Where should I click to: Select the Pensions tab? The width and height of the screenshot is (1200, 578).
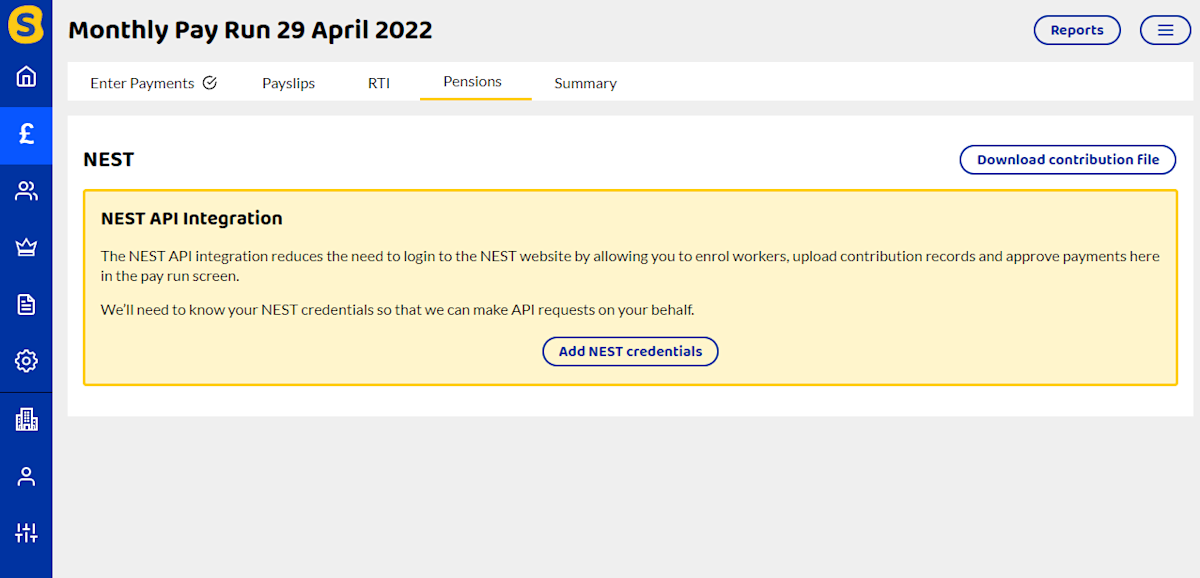473,82
